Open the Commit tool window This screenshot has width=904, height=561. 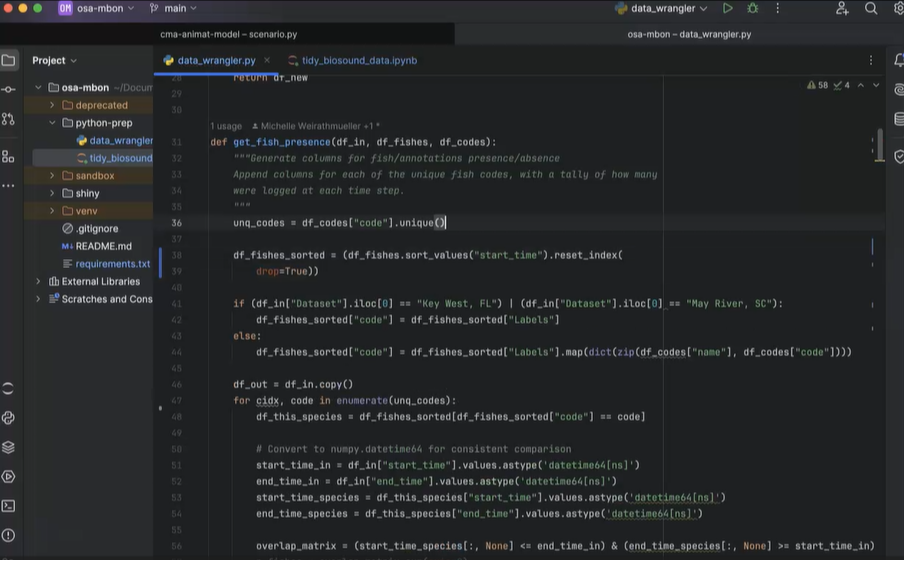[9, 89]
